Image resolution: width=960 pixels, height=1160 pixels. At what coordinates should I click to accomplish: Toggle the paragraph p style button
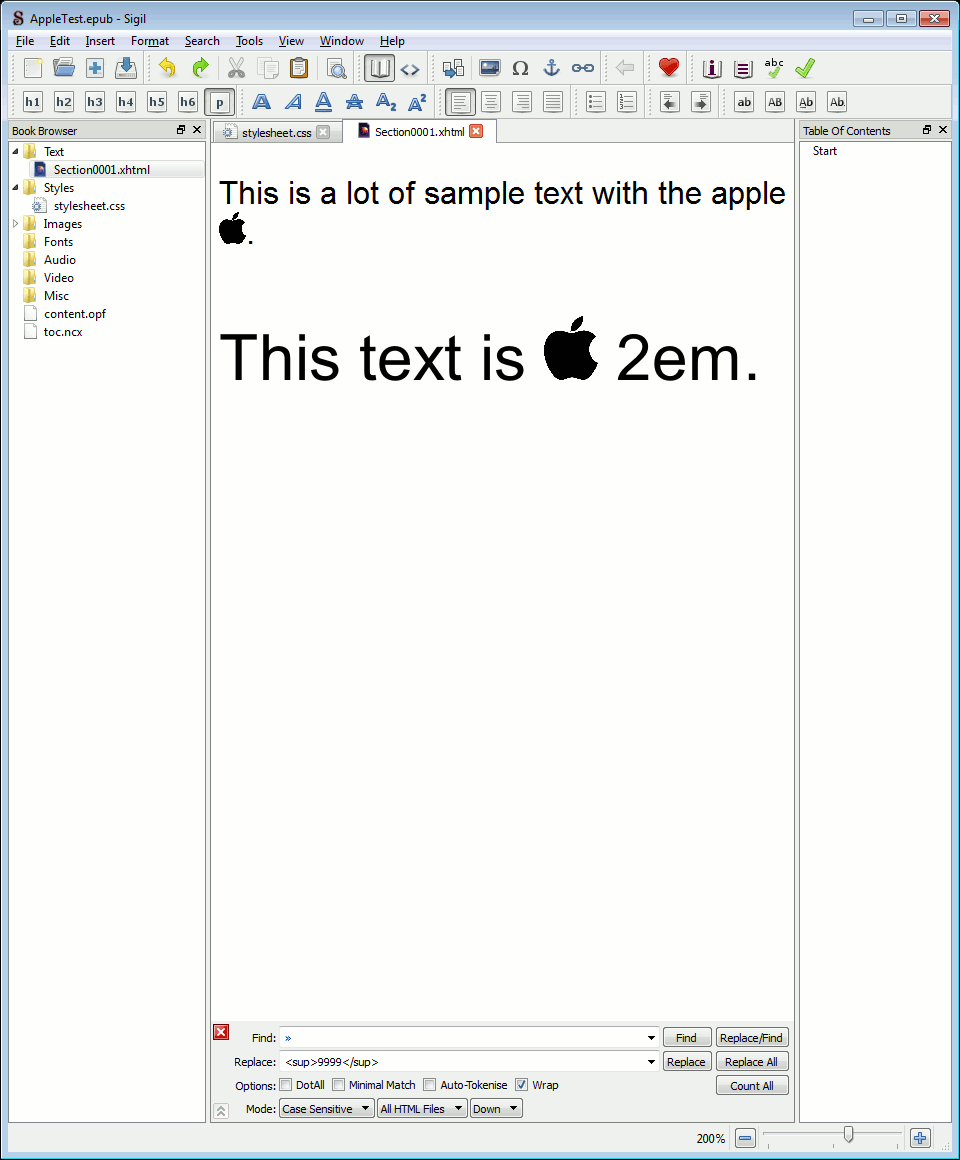coord(219,102)
